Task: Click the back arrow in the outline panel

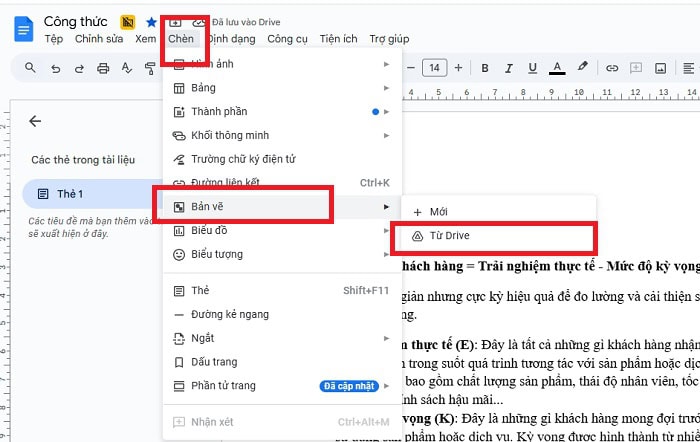Action: (35, 121)
